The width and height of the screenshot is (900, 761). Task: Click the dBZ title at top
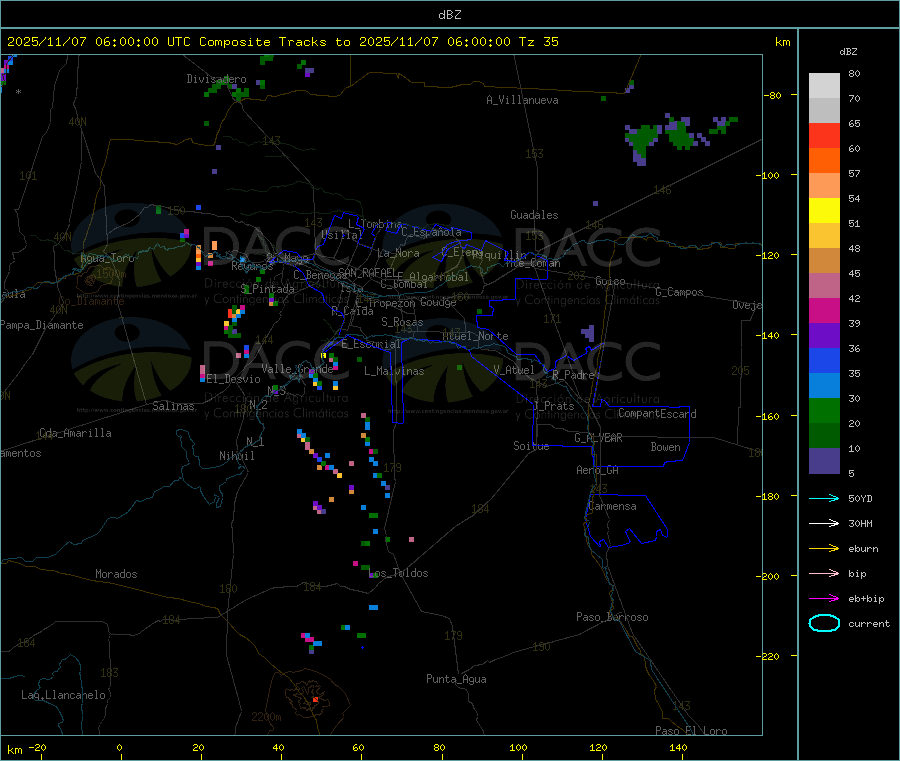pyautogui.click(x=449, y=15)
